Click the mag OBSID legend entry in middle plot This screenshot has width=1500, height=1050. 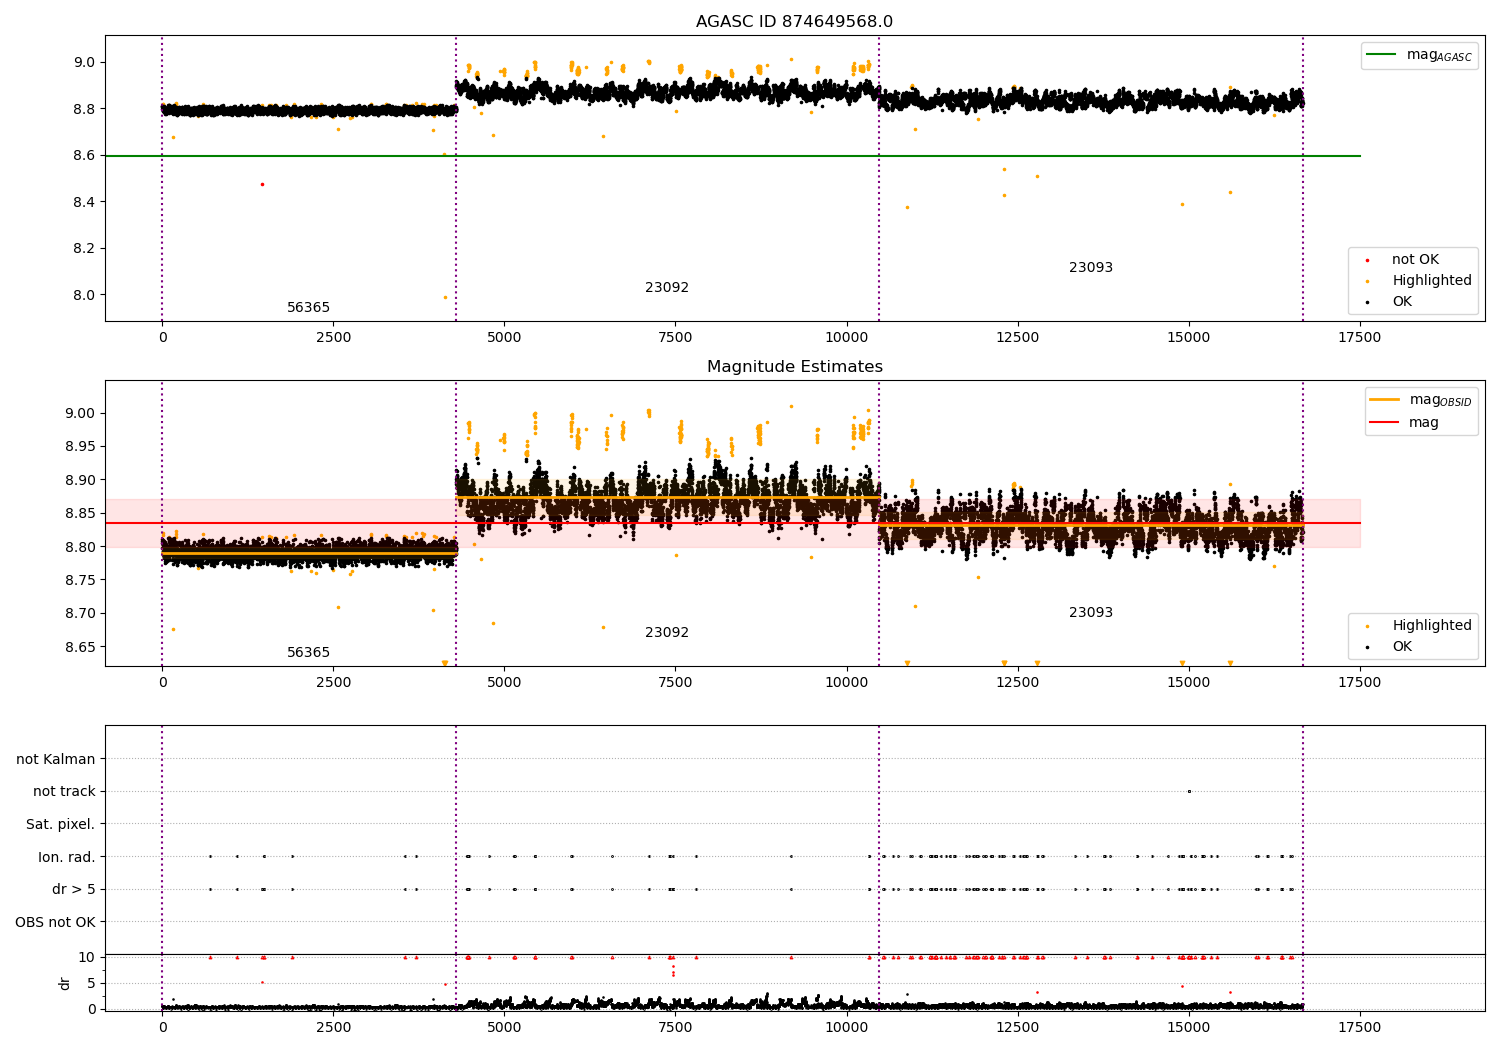(x=1421, y=400)
